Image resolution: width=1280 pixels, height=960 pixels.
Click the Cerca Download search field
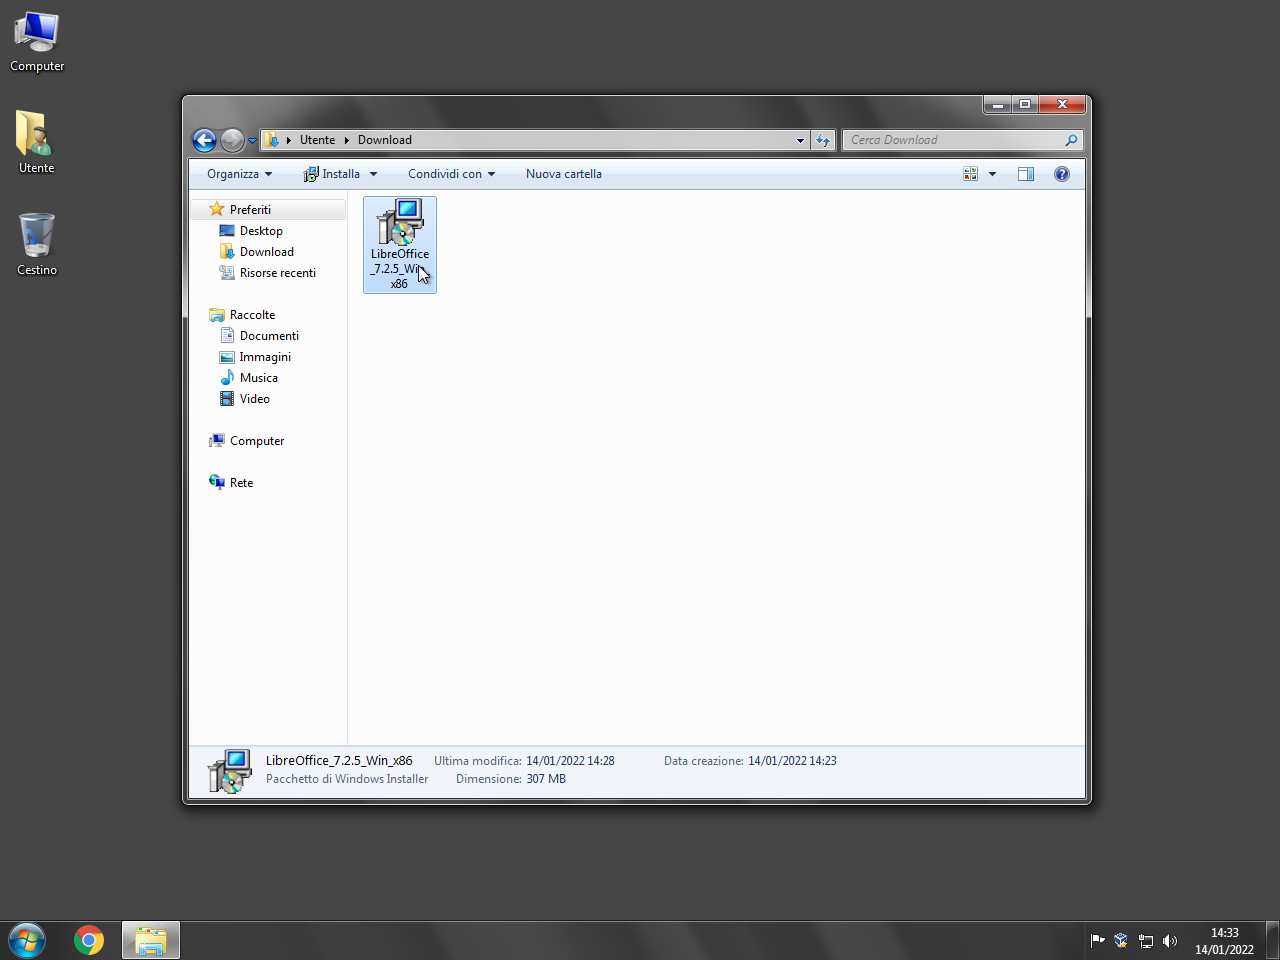click(954, 140)
